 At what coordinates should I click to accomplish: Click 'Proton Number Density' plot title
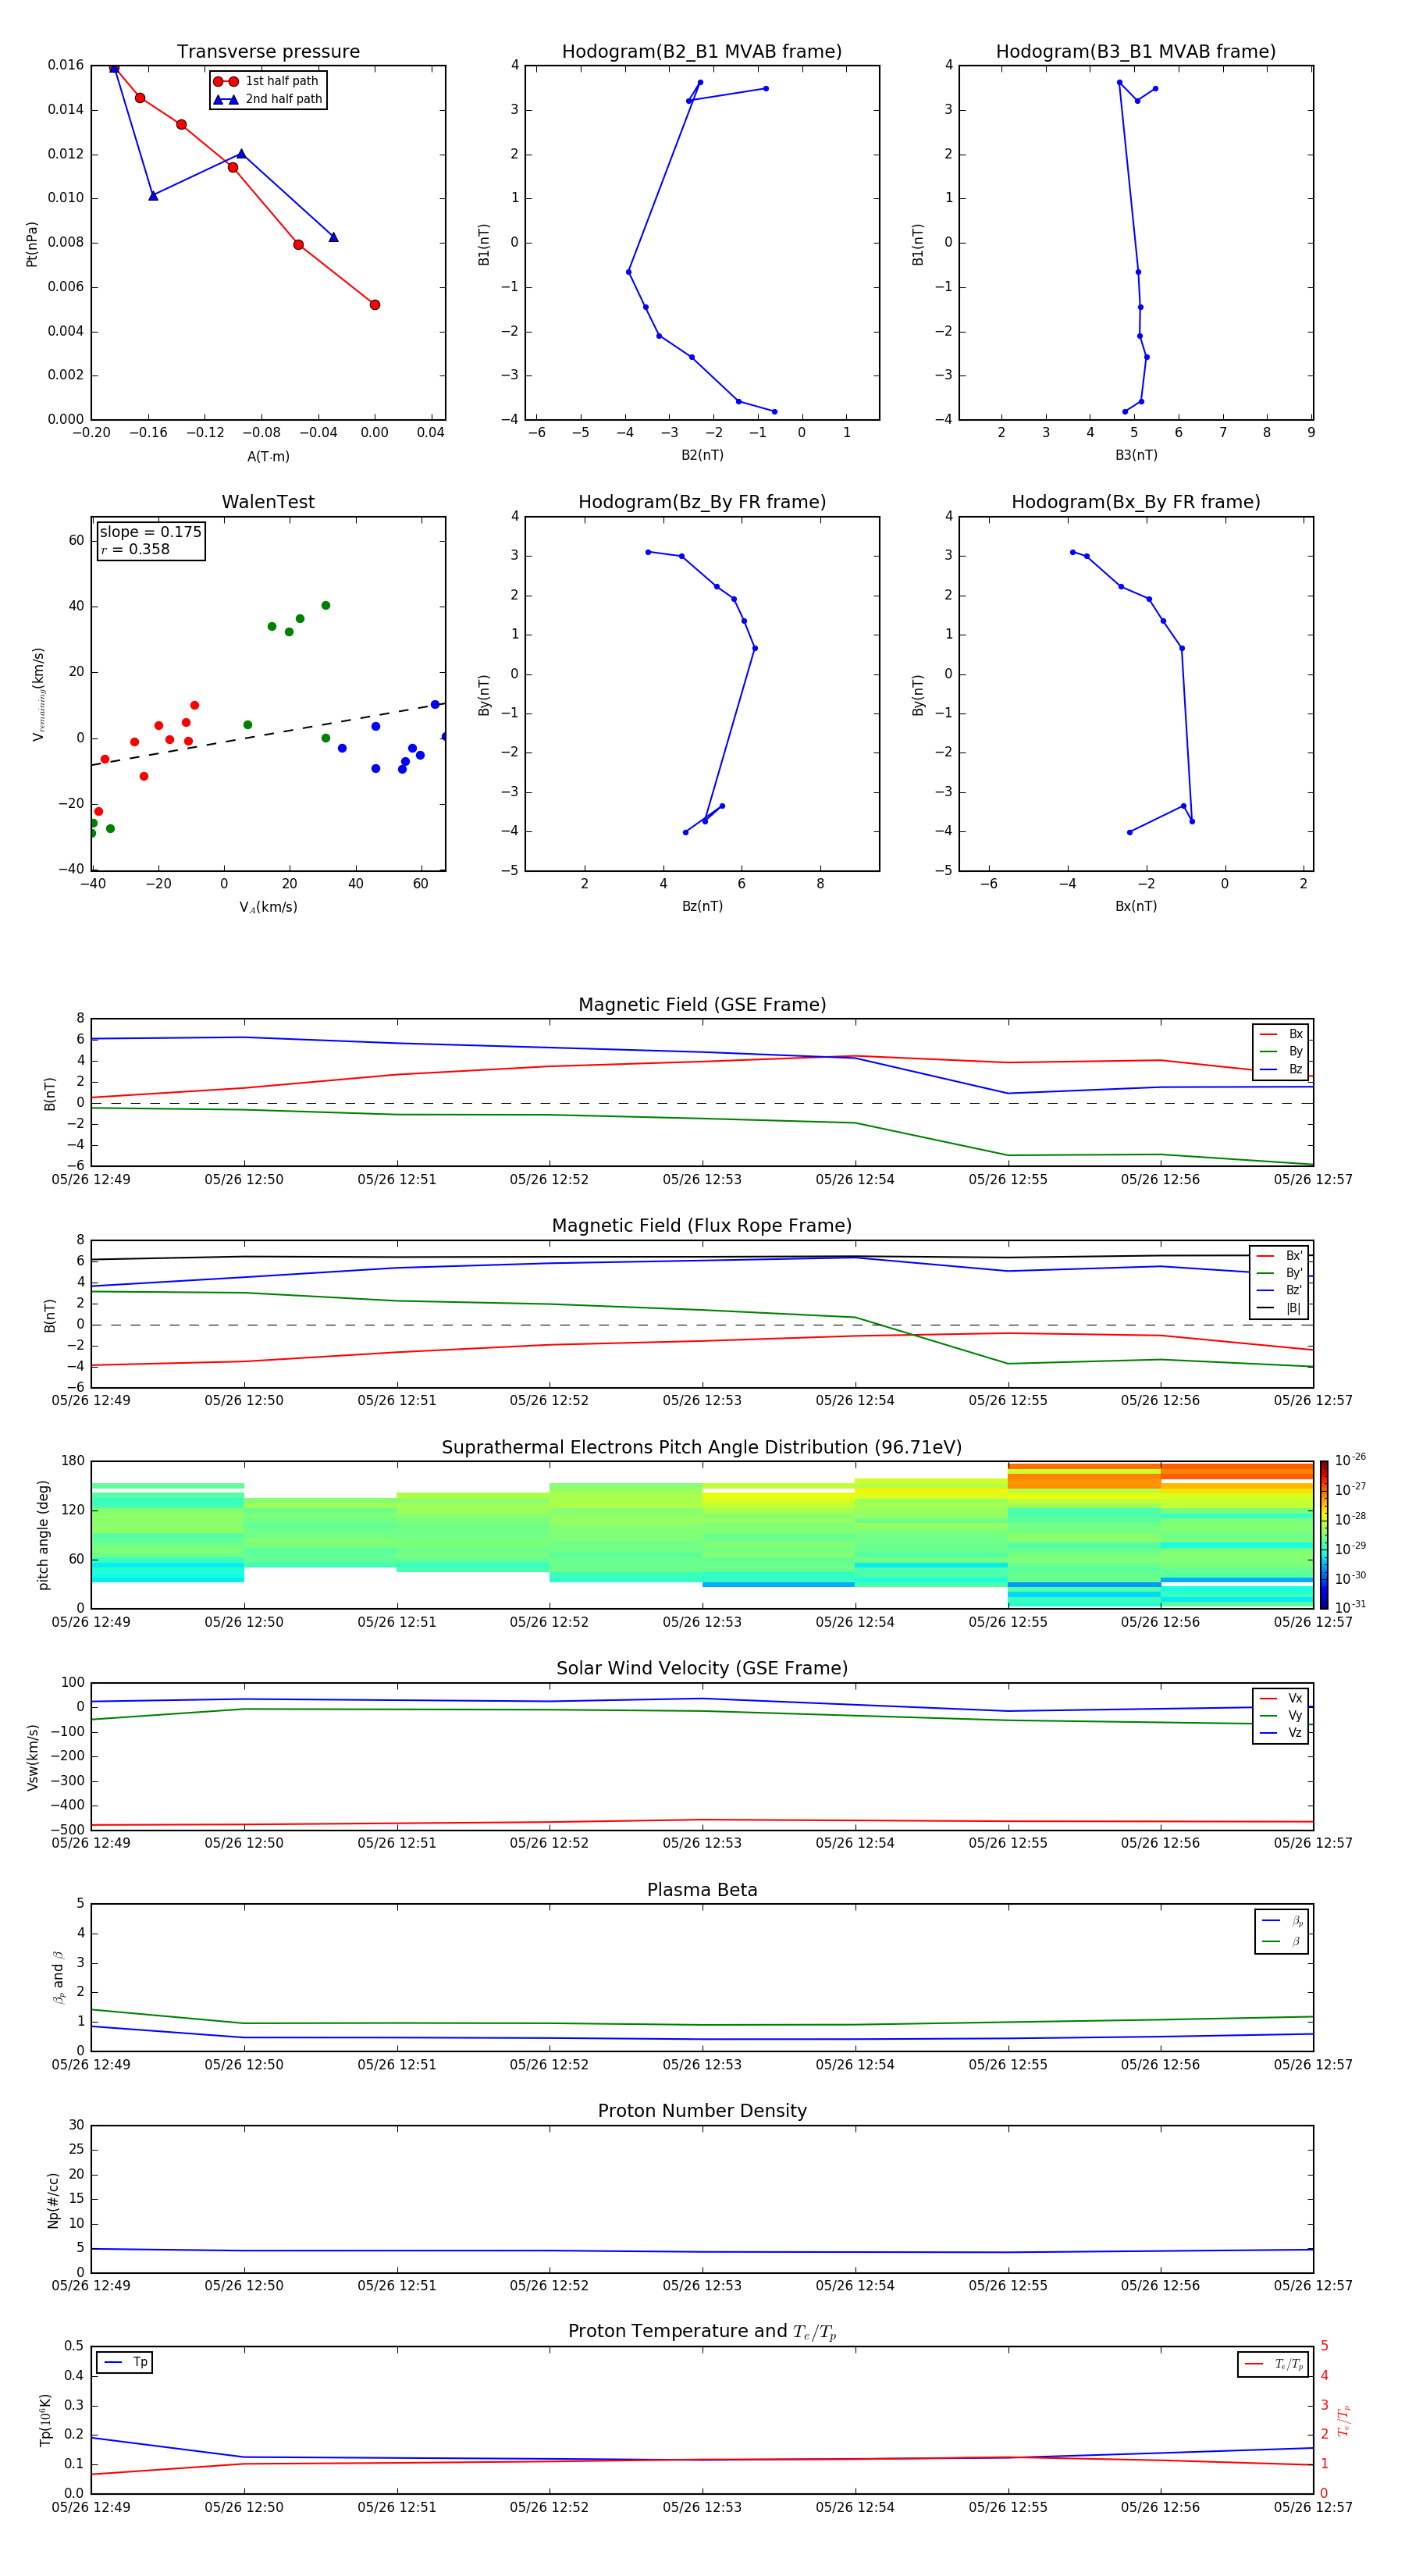pyautogui.click(x=702, y=2111)
